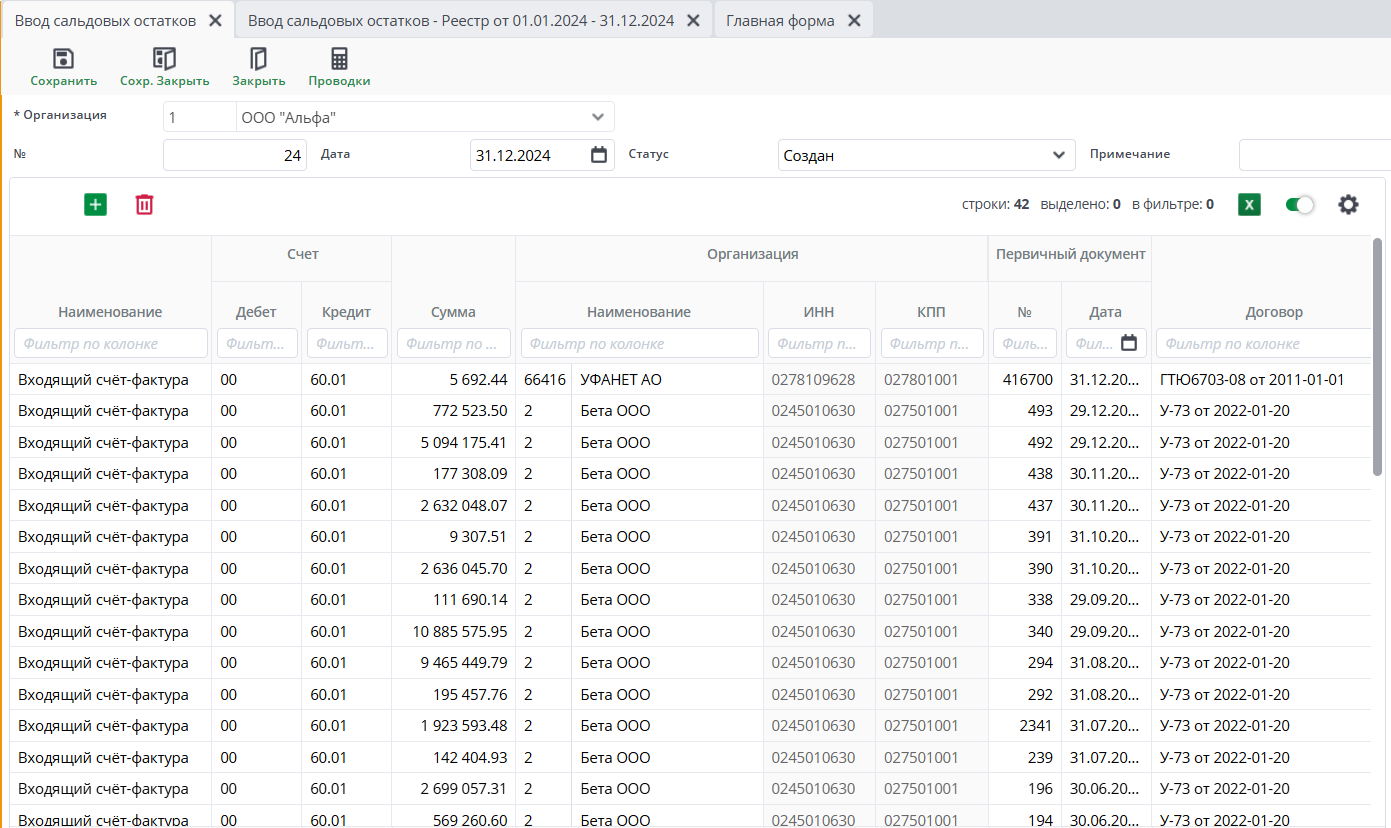Export table using green Excel icon
The width and height of the screenshot is (1391, 828).
click(1249, 205)
